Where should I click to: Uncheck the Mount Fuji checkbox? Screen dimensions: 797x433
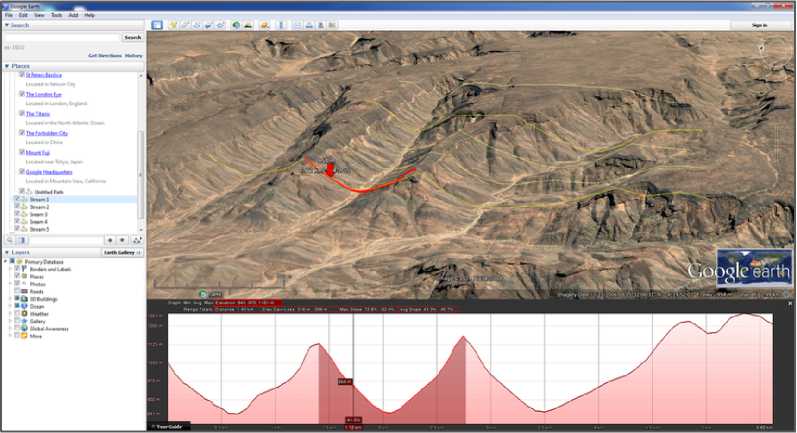pyautogui.click(x=22, y=152)
